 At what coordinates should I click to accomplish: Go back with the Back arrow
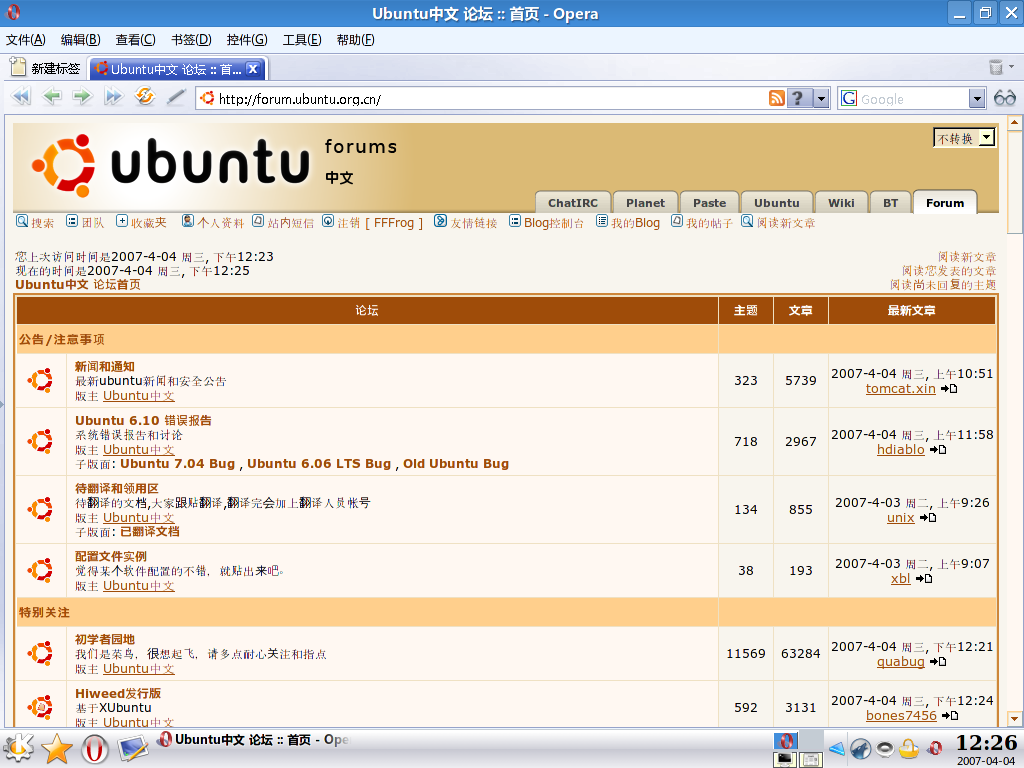coord(52,97)
